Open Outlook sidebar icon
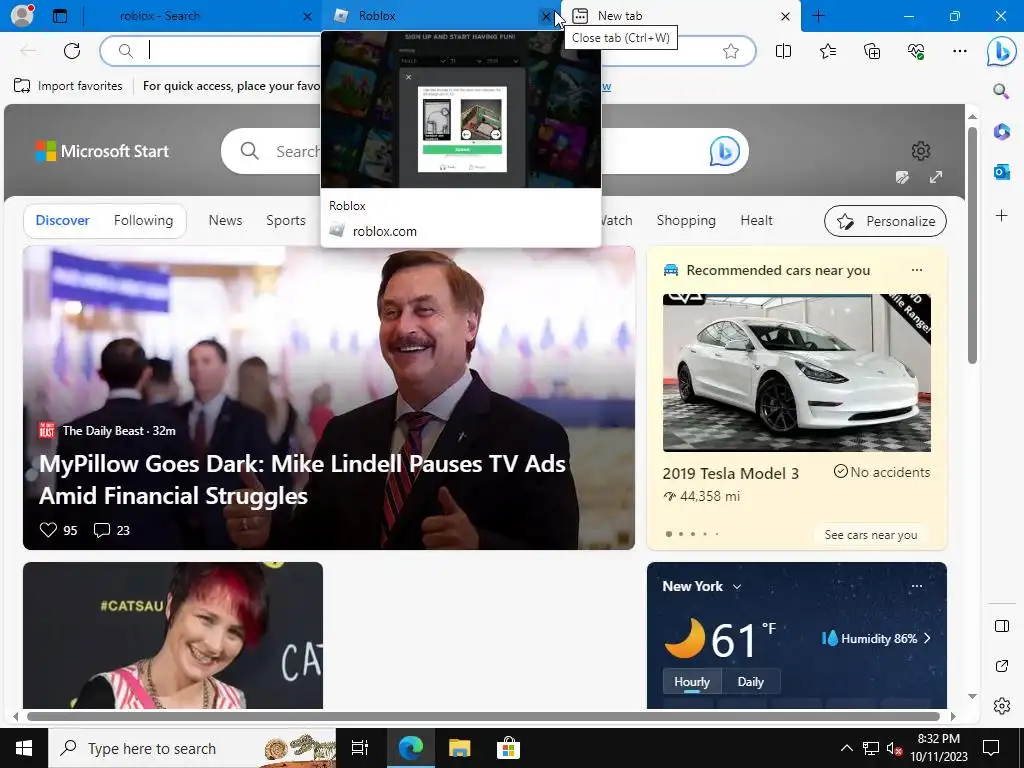This screenshot has height=768, width=1024. [x=1001, y=172]
